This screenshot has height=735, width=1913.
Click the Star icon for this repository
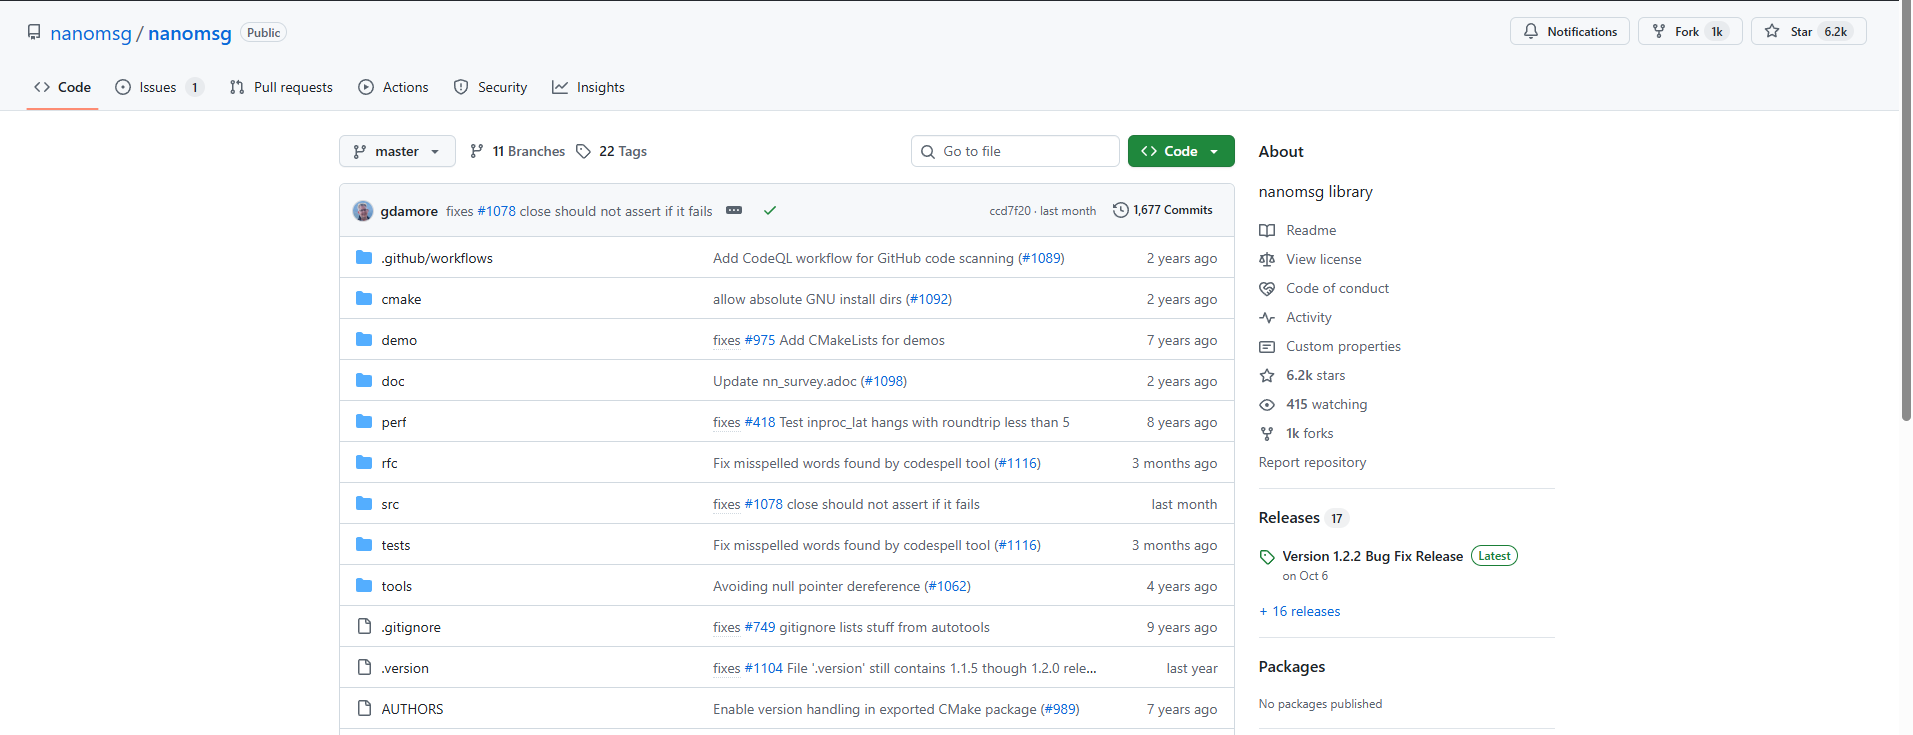pyautogui.click(x=1772, y=32)
